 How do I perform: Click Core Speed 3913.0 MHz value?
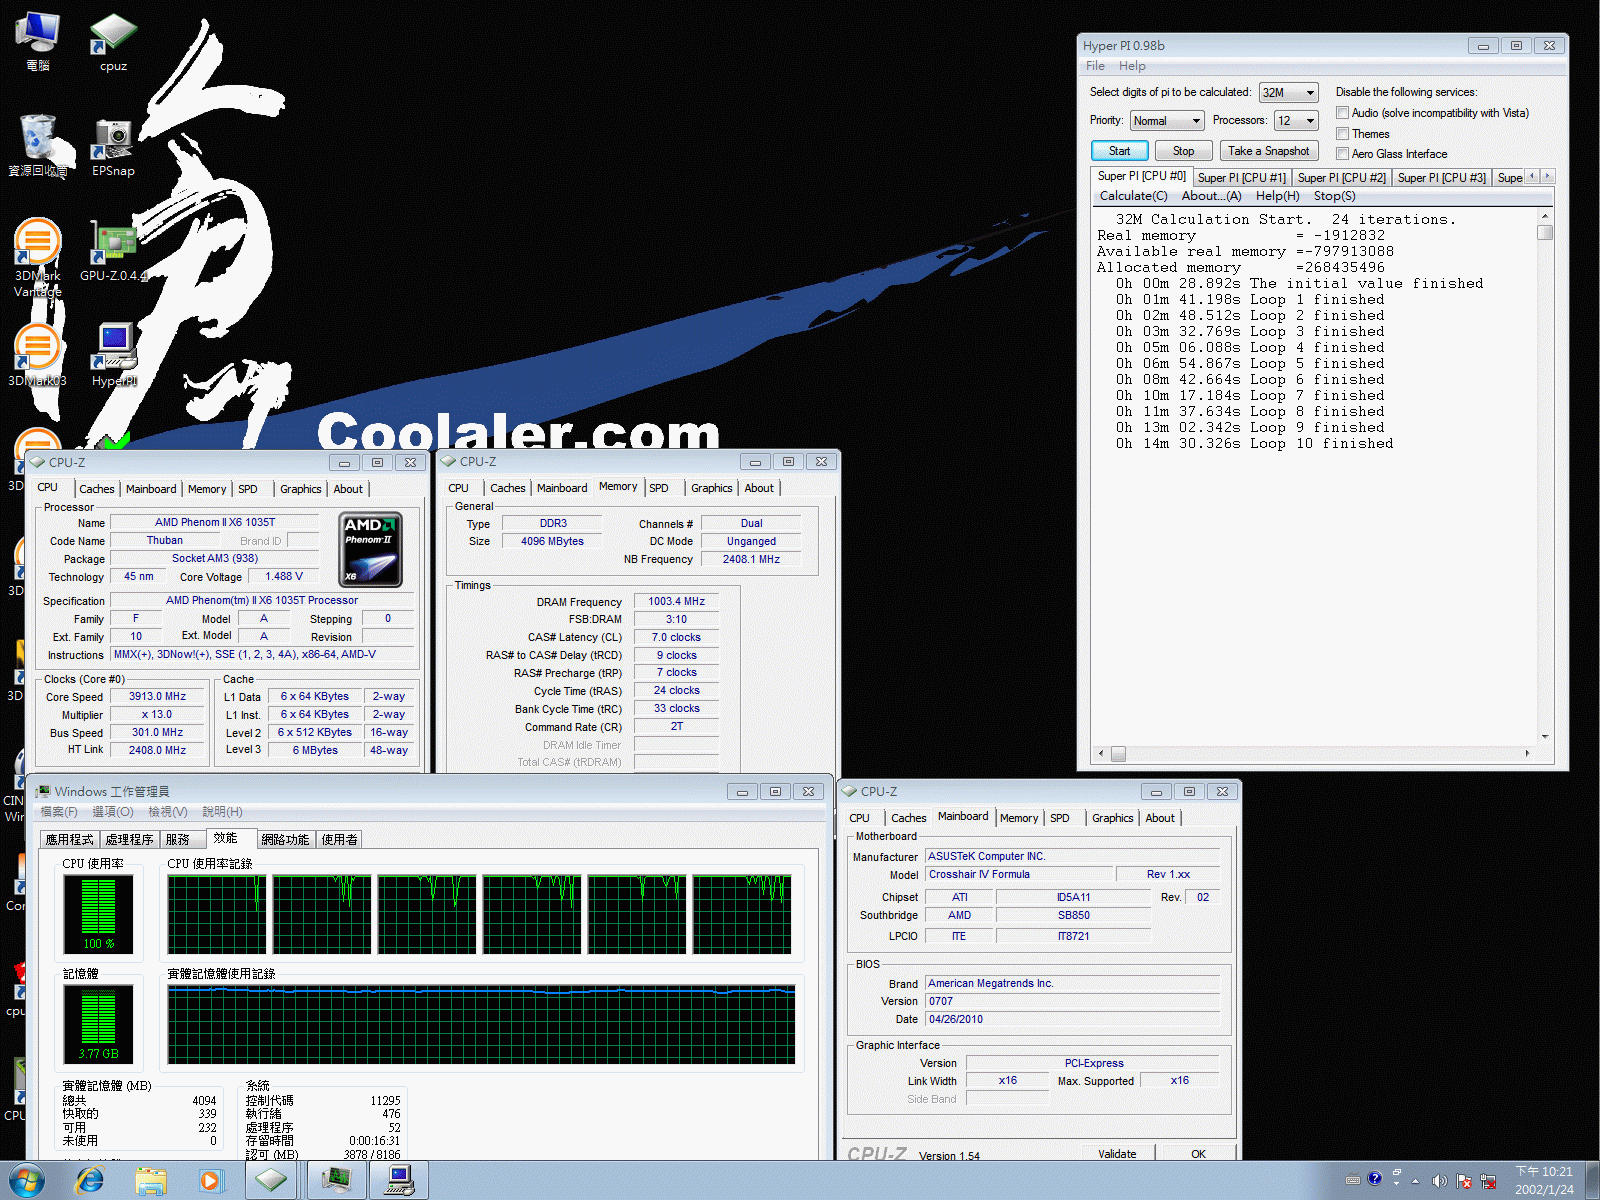point(157,697)
